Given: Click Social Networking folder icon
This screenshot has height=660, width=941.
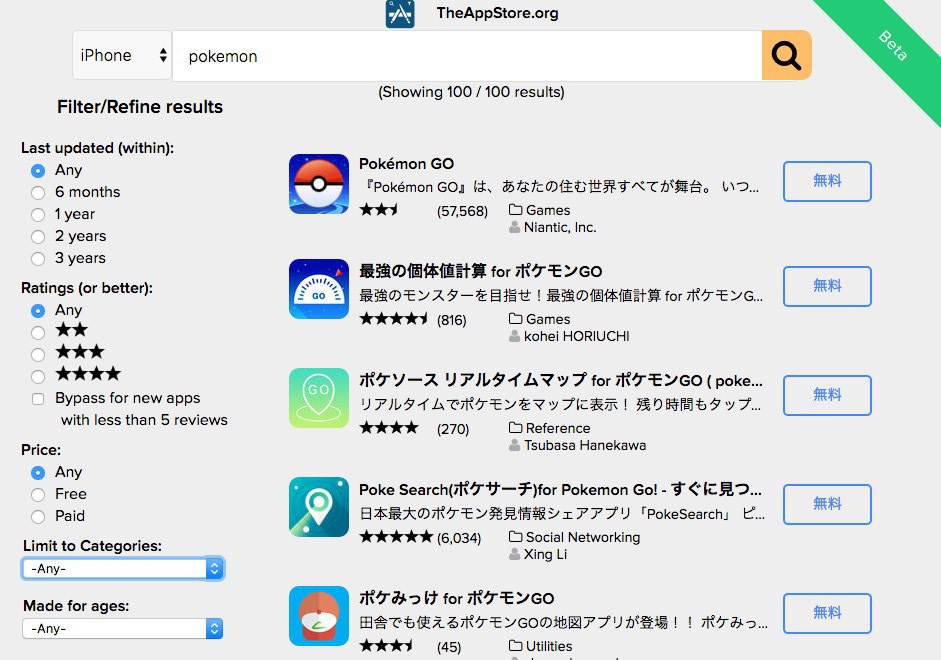Looking at the screenshot, I should pyautogui.click(x=516, y=537).
